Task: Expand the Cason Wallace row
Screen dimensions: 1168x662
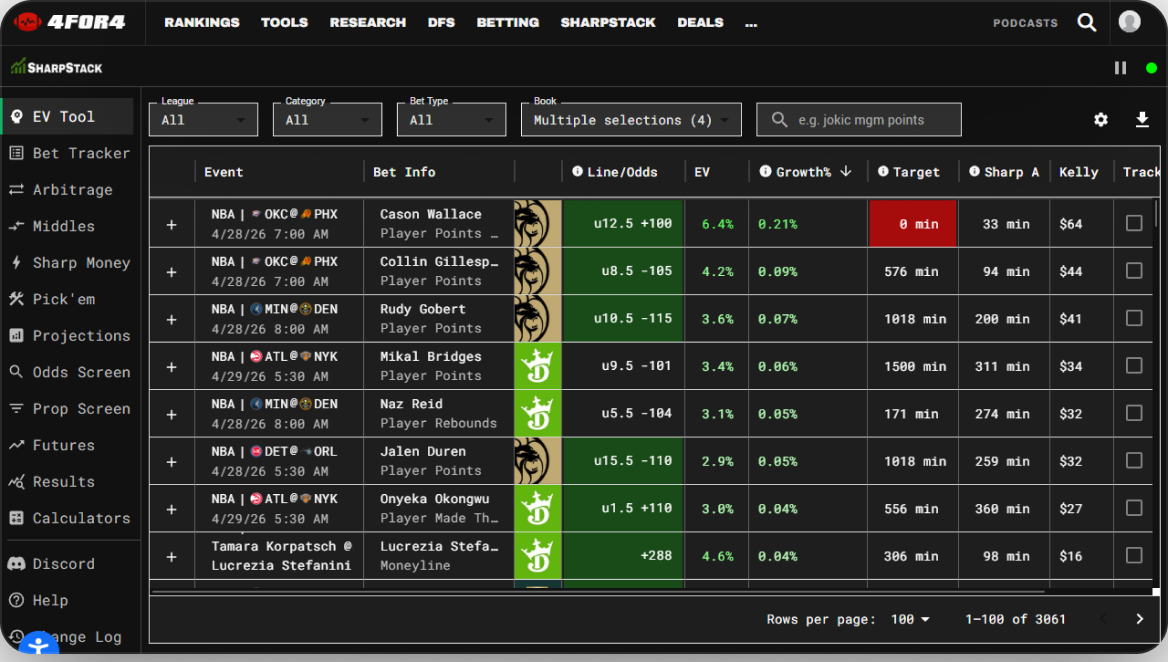Action: (x=171, y=225)
